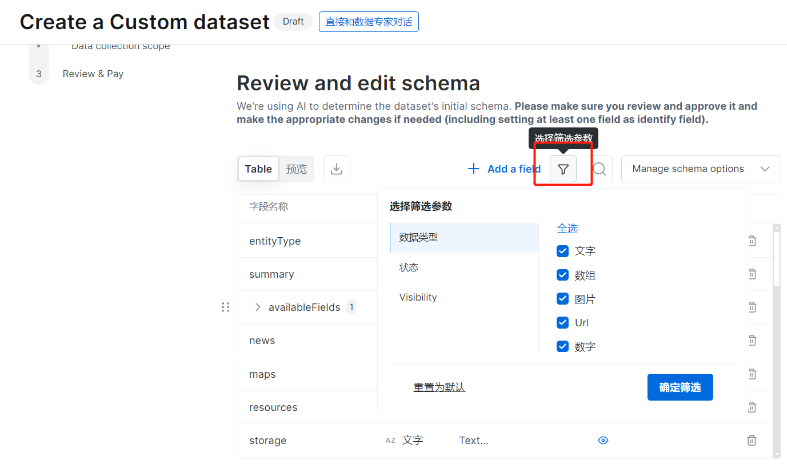
Task: Click the 确定筛选 confirm filter button
Action: click(x=680, y=387)
